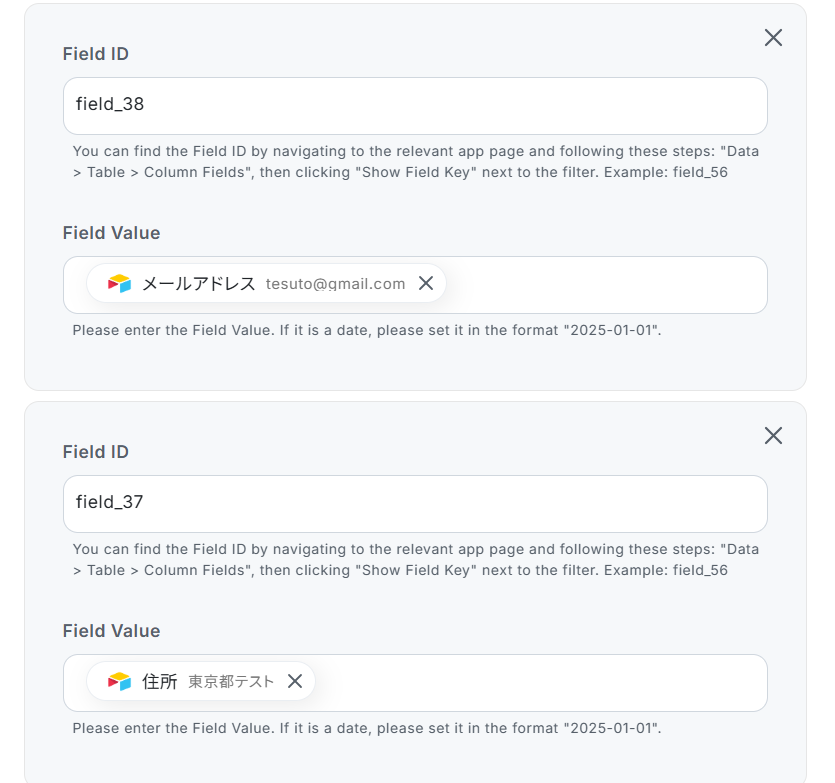Click the Field Value label above 住所 chip
This screenshot has width=835, height=783.
pos(111,631)
